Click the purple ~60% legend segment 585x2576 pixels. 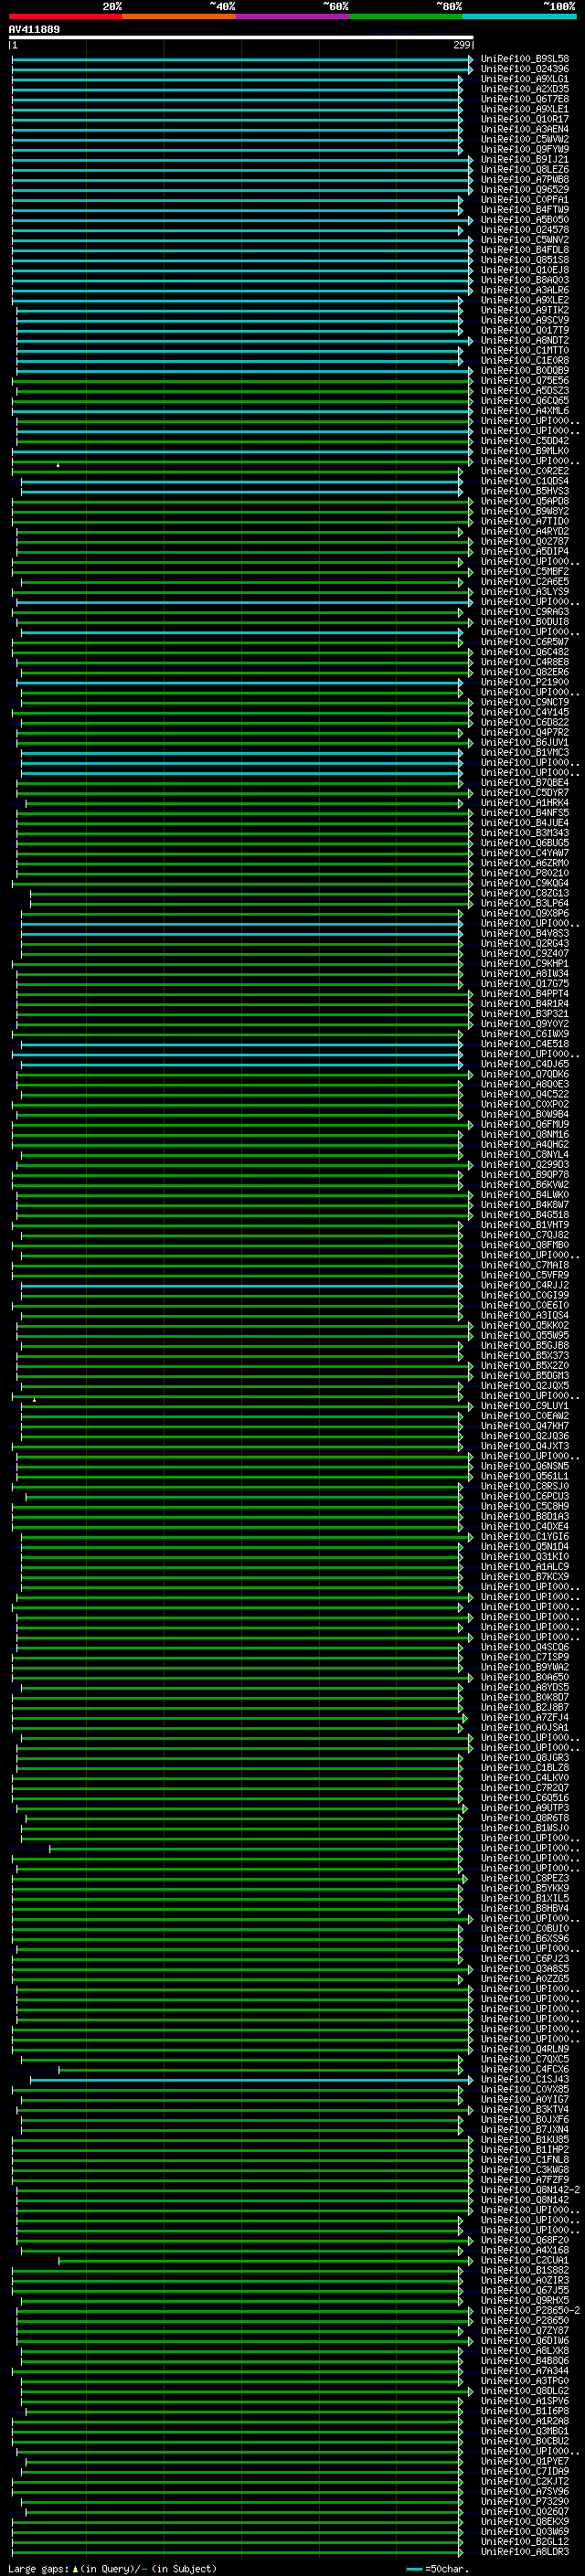coord(293,16)
